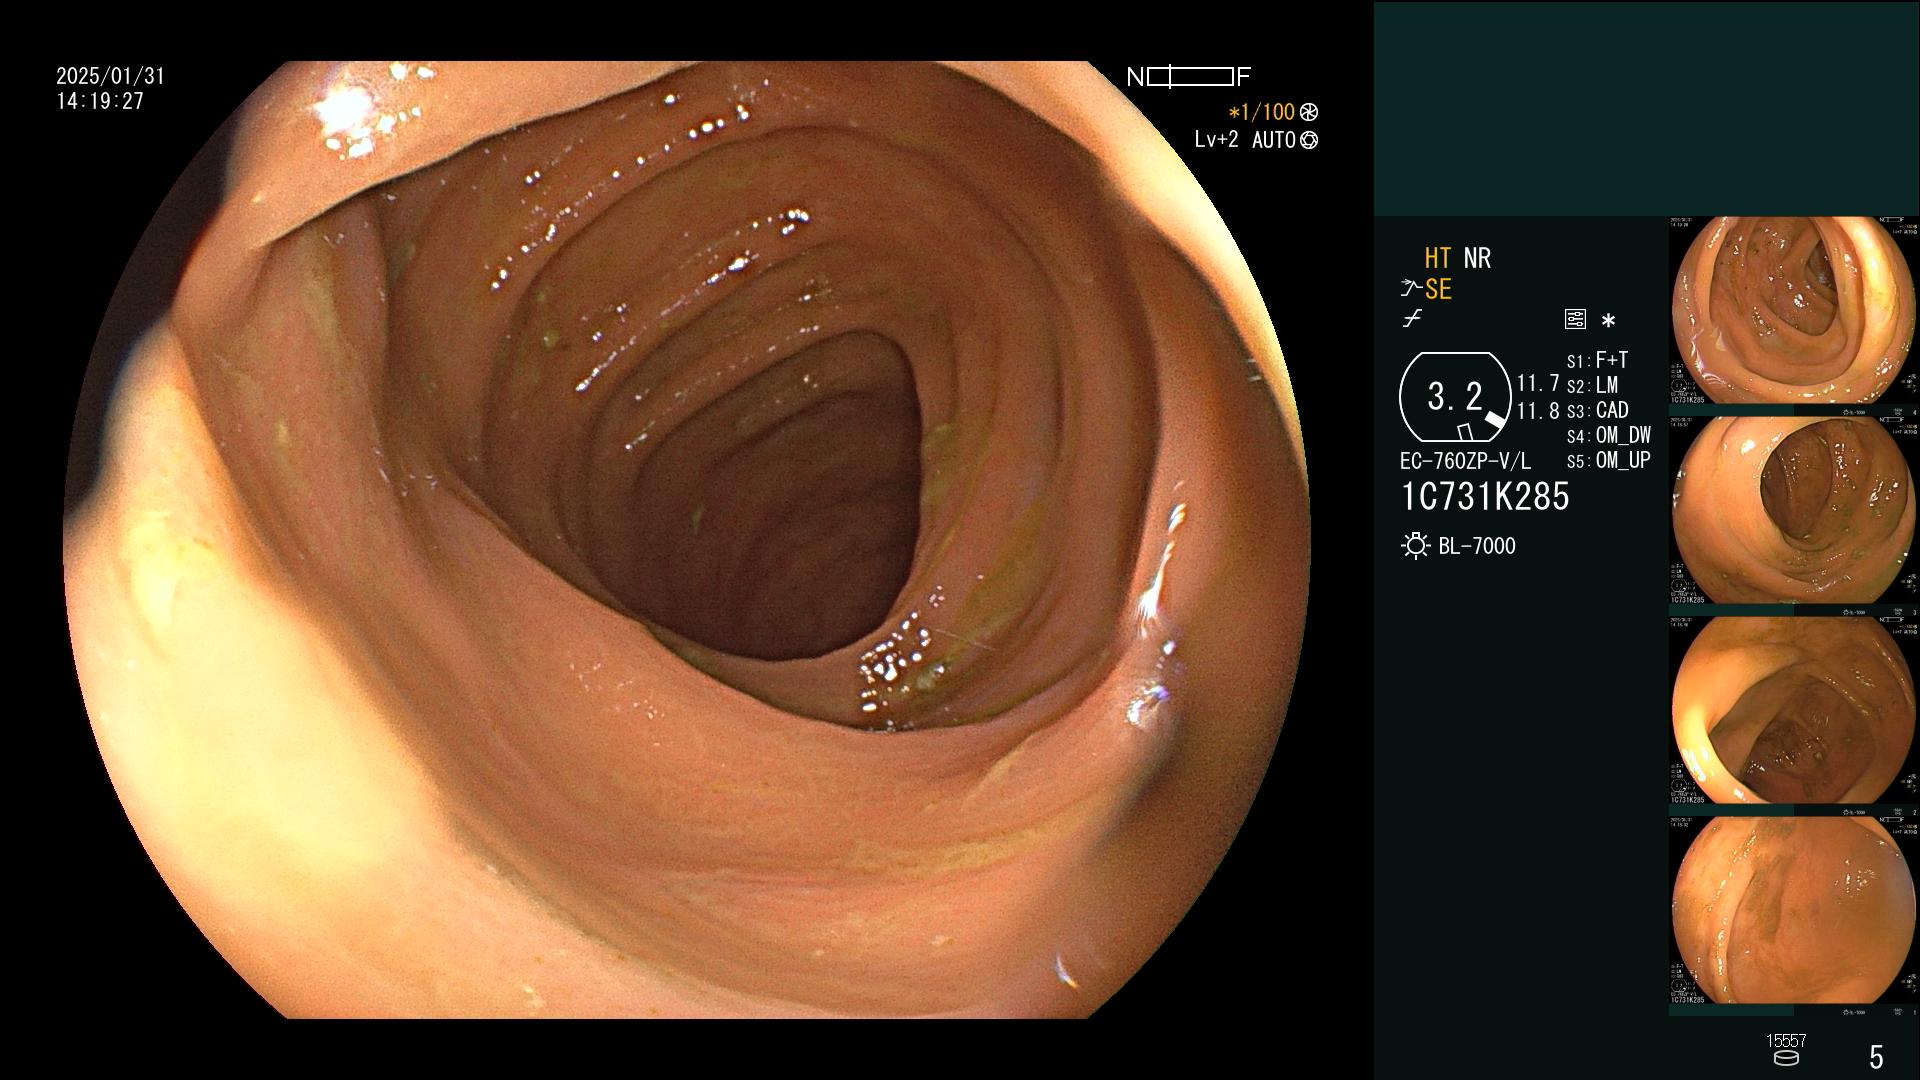The image size is (1920, 1080).
Task: Click the AUTO iris mode label
Action: tap(1273, 140)
